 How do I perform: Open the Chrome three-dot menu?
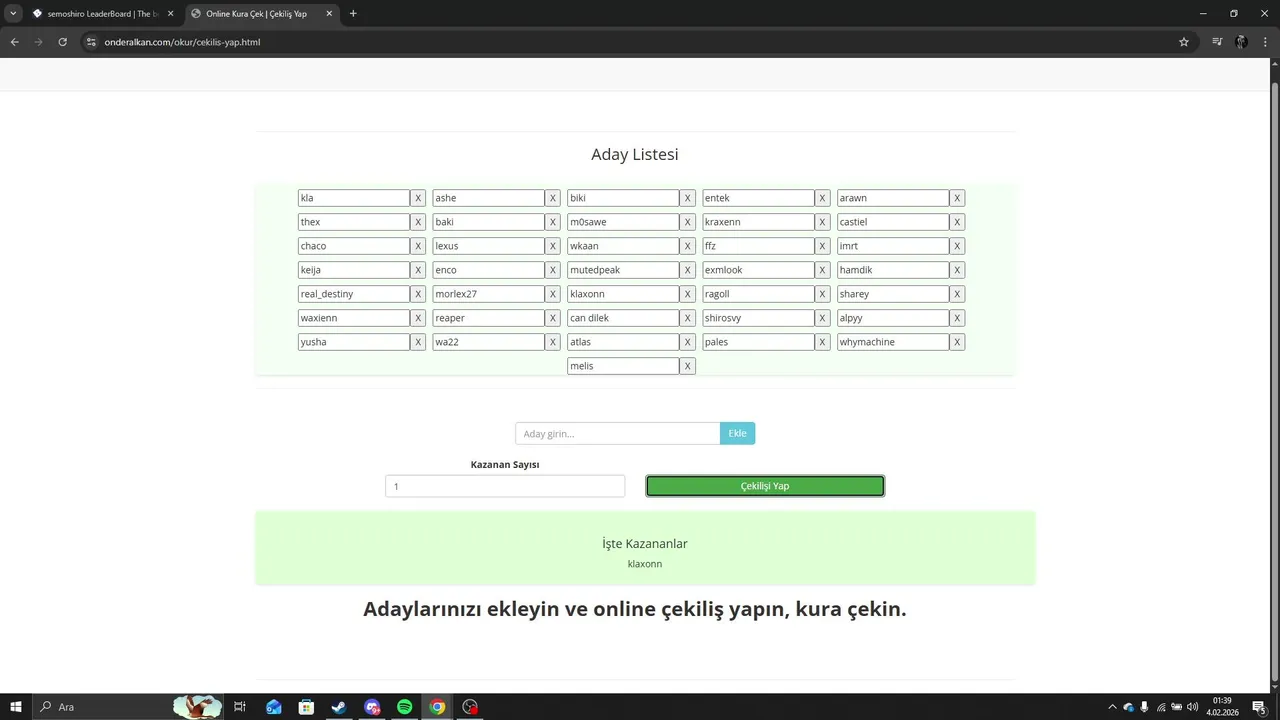click(x=1265, y=42)
